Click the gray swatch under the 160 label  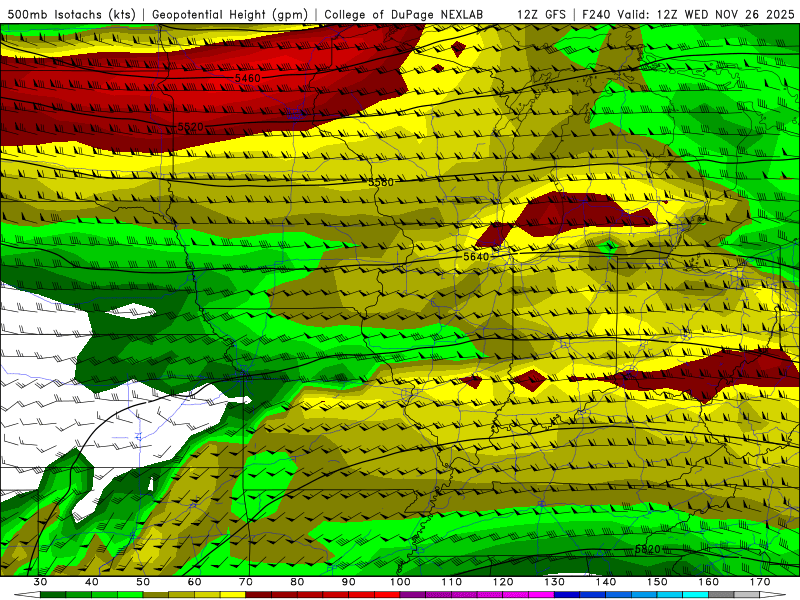(721, 595)
